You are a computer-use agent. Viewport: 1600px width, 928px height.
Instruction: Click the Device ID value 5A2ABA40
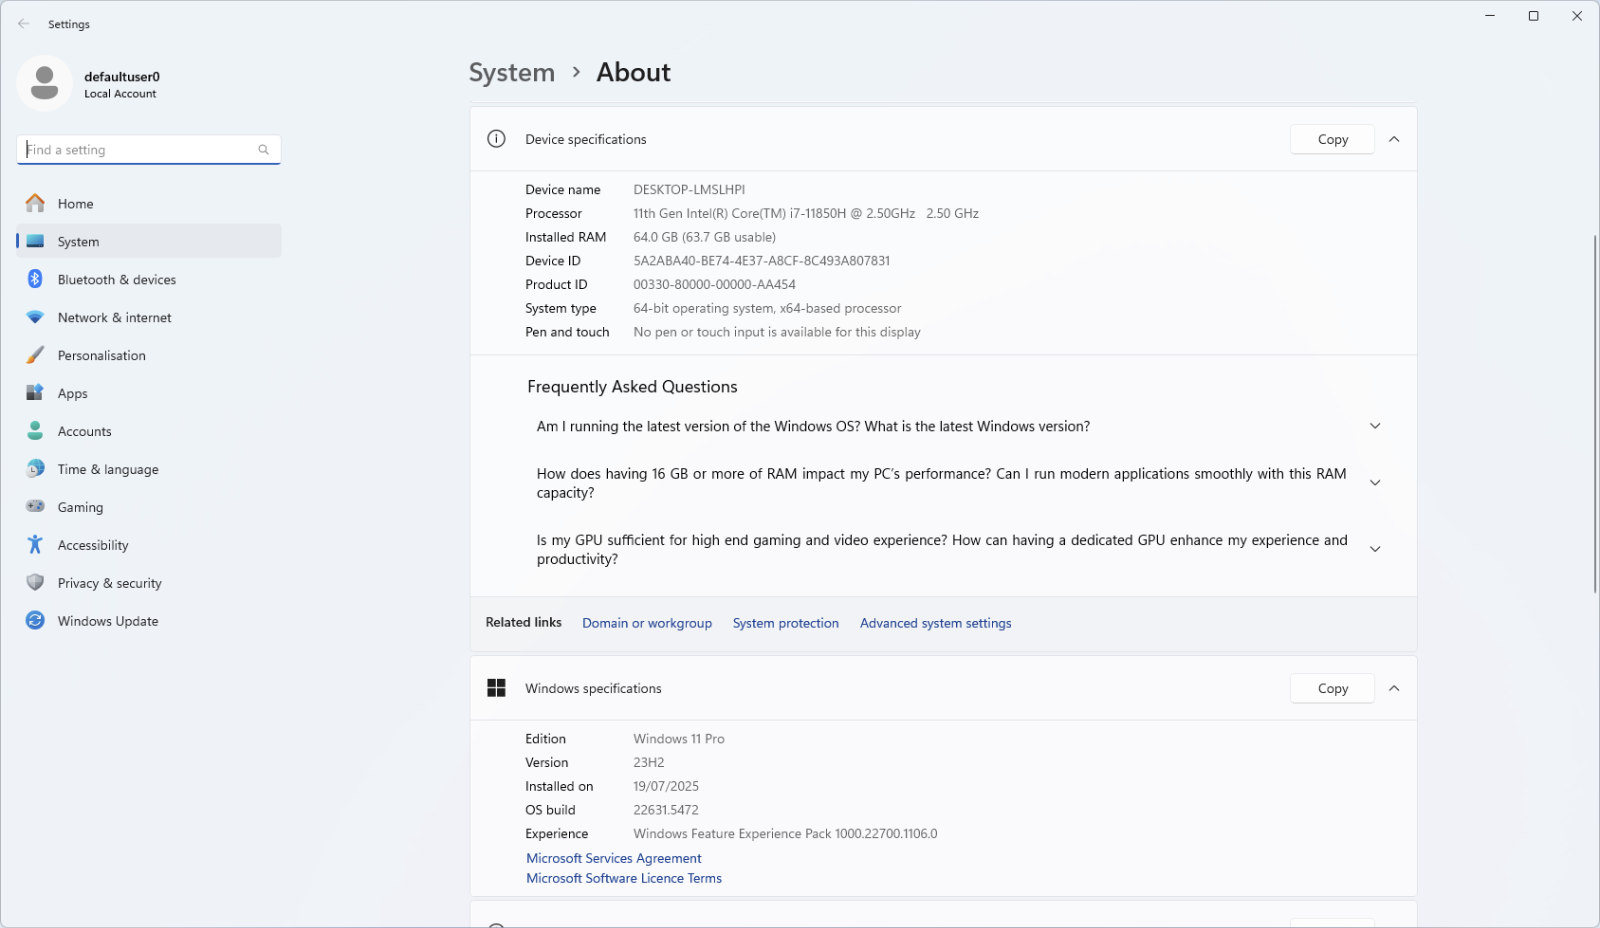[761, 261]
